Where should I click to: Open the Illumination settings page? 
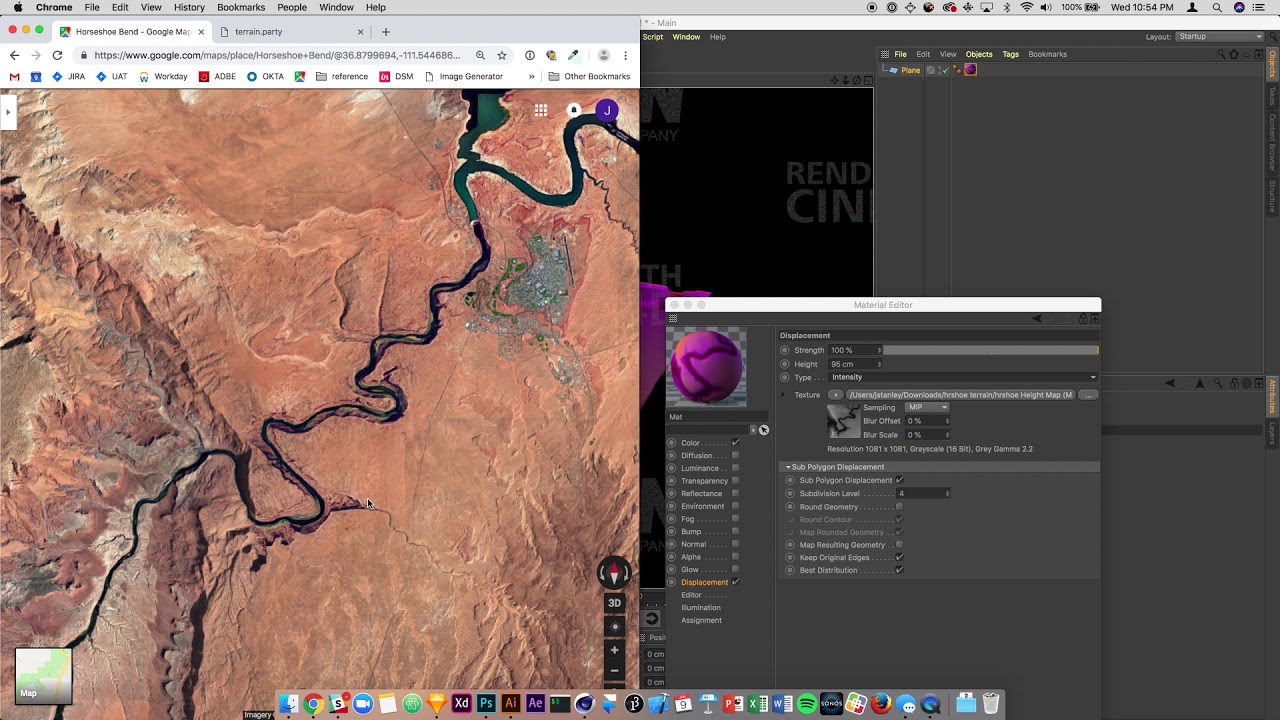[700, 607]
